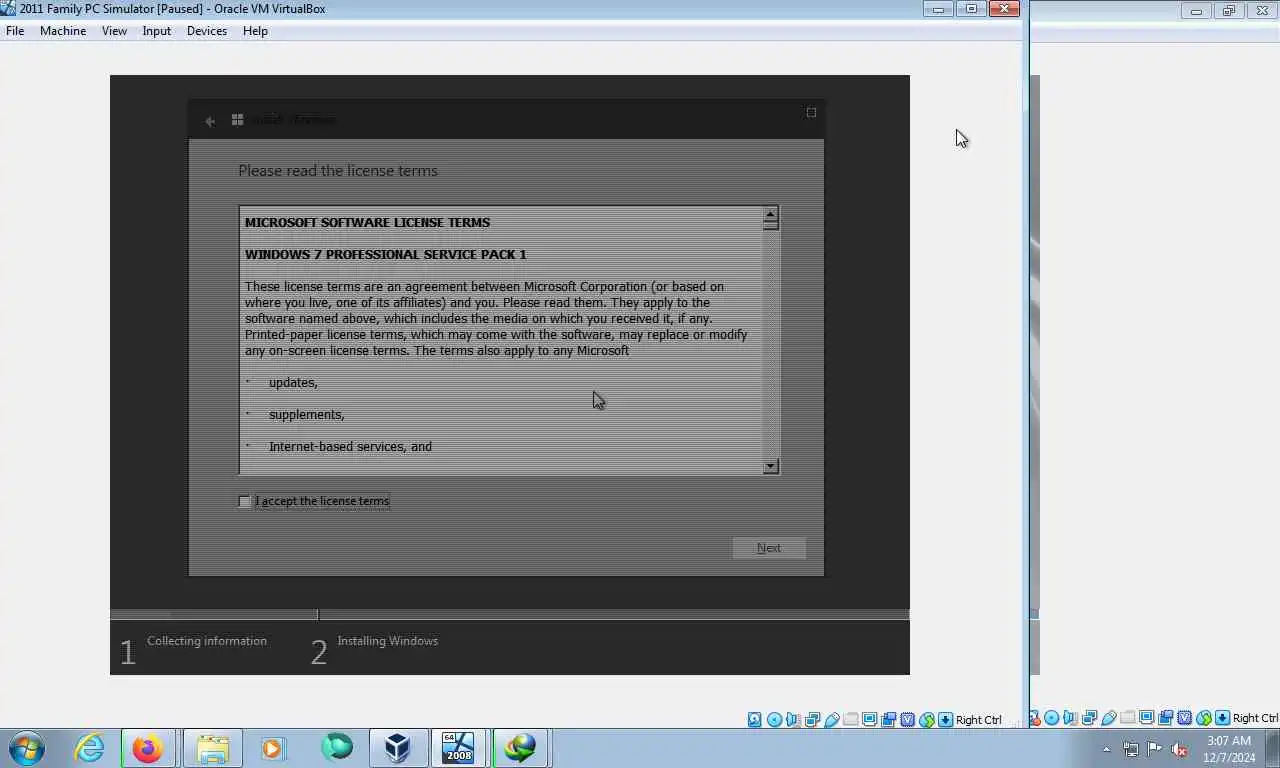Click the 'Right Ctrl' label in the background VM window
This screenshot has width=1280, height=768.
[1256, 718]
